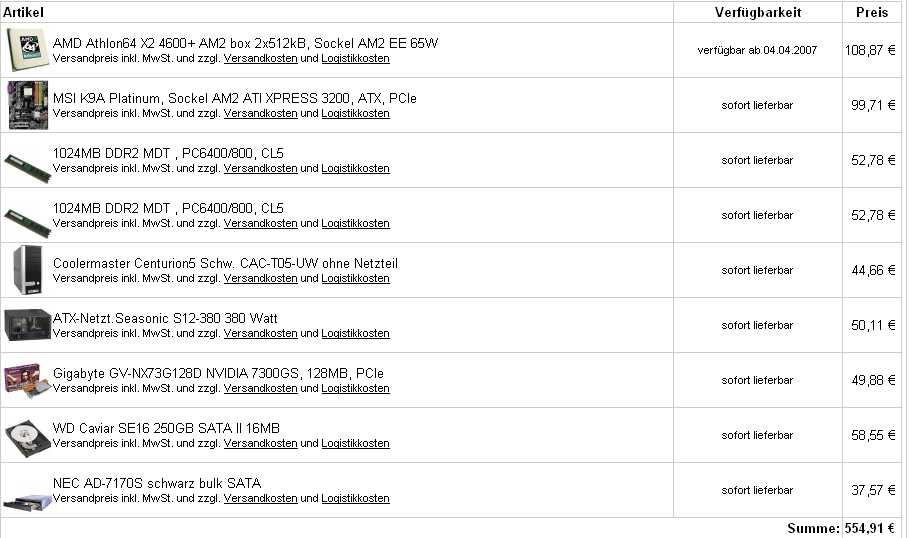Click the AMD Athlon64 X2 4600+ title
This screenshot has width=909, height=538.
245,43
